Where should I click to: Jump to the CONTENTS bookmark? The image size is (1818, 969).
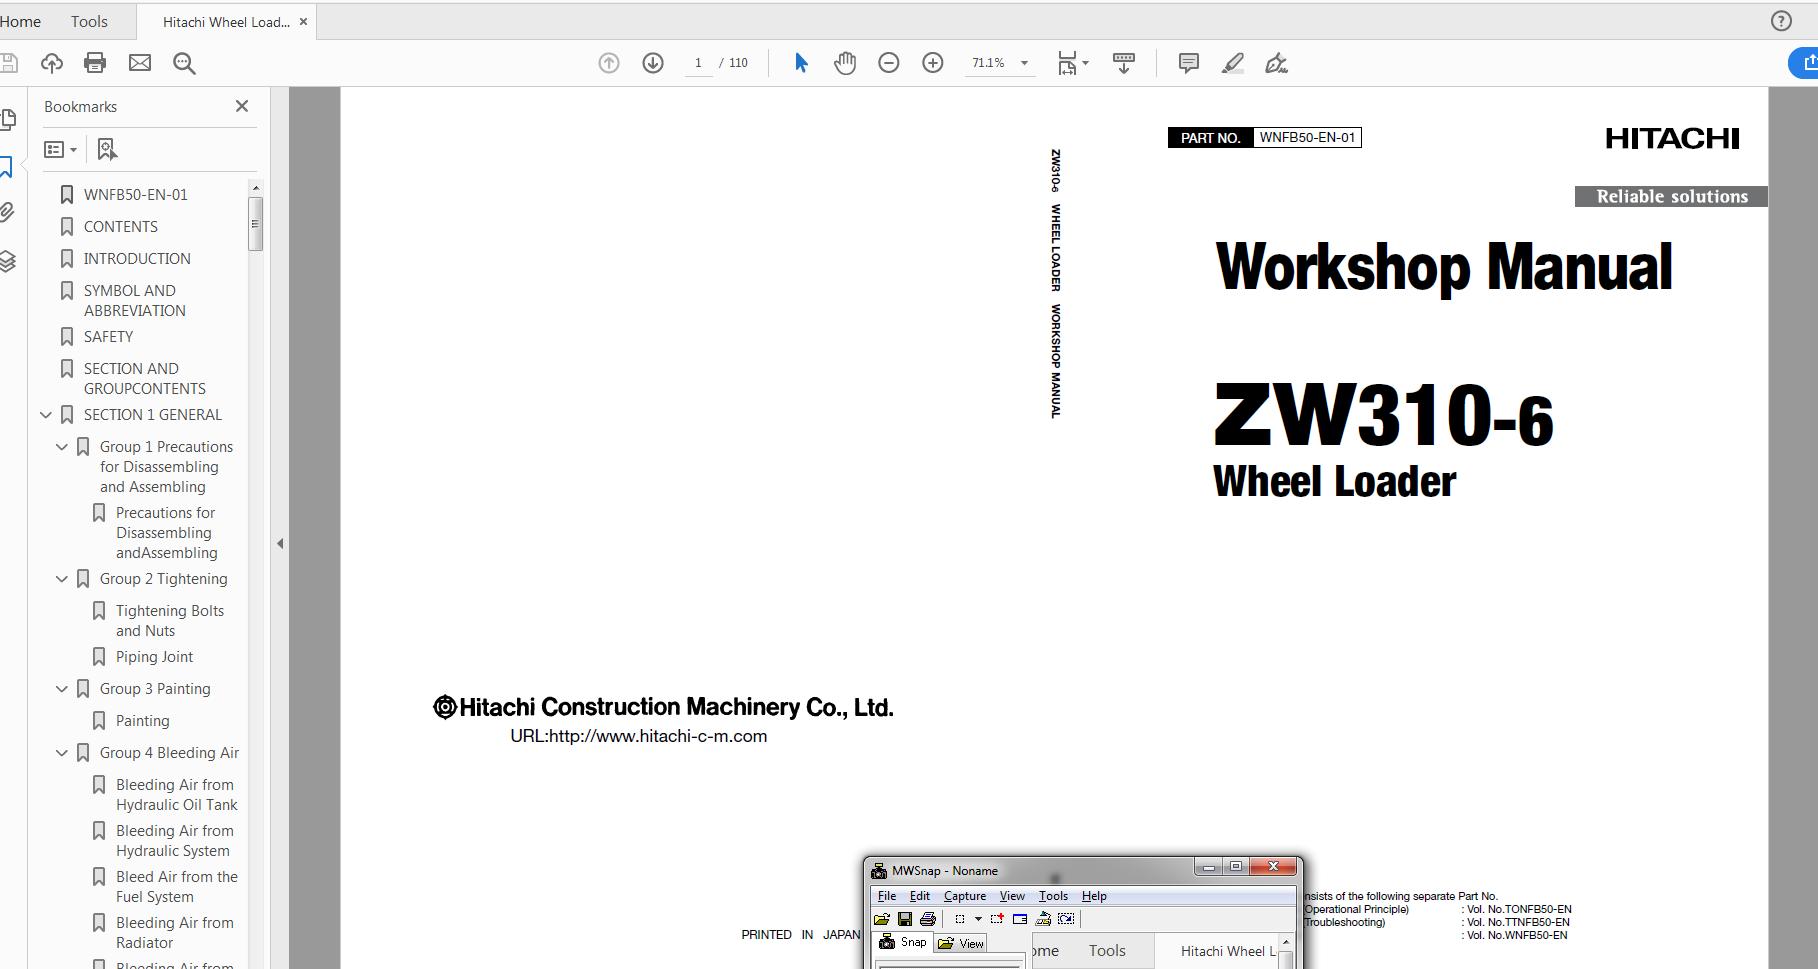(x=122, y=226)
